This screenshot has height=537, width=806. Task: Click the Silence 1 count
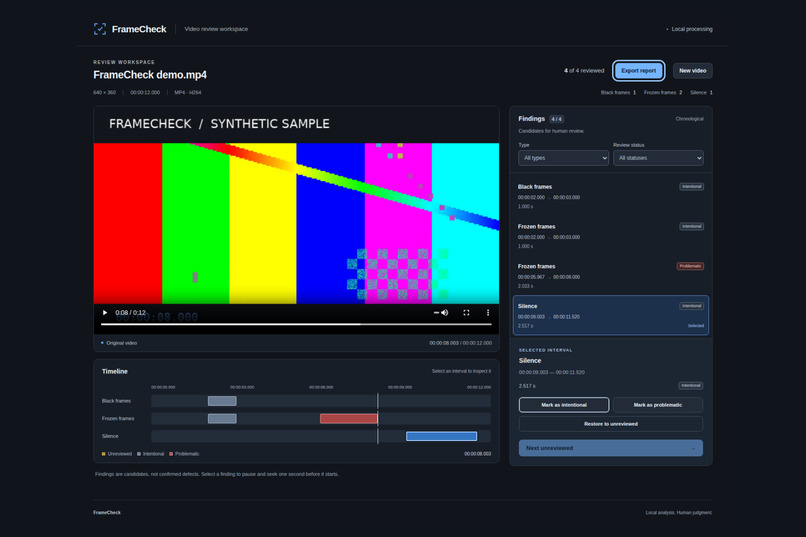pos(701,92)
